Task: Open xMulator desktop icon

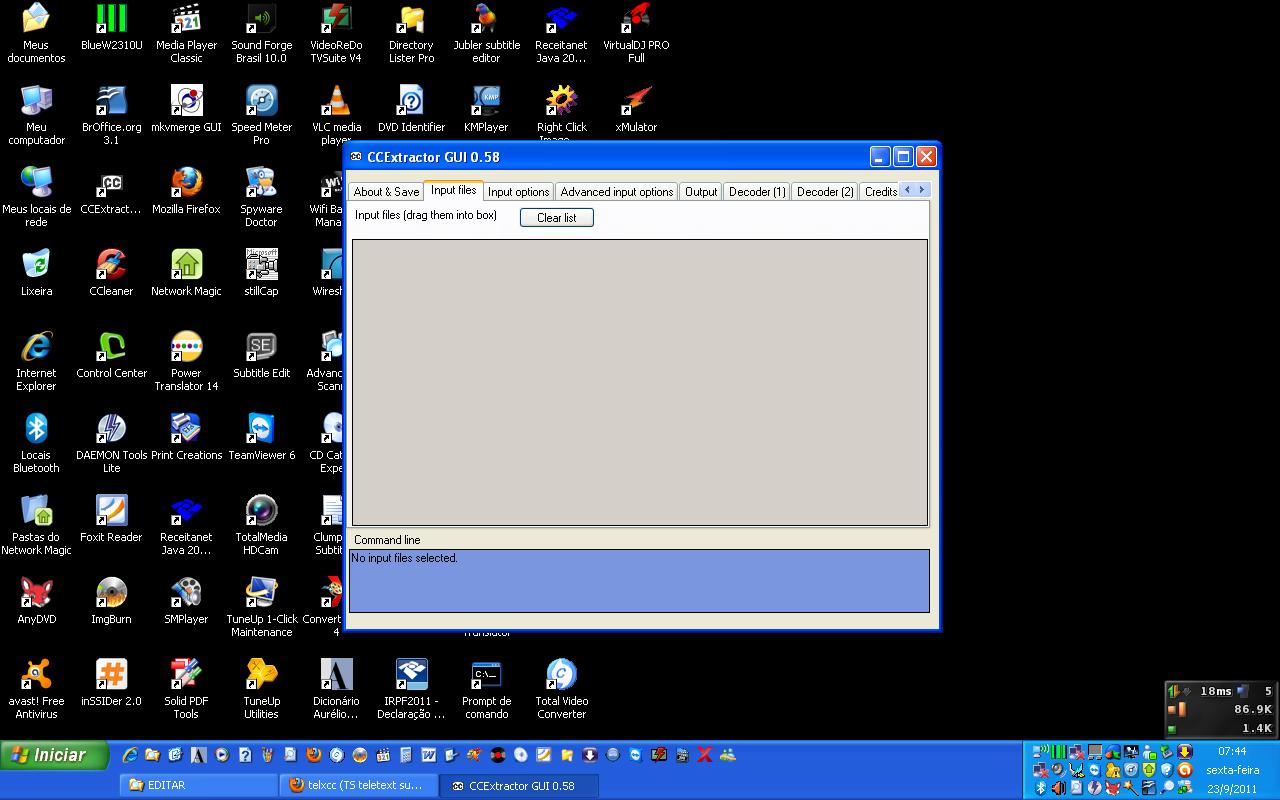Action: click(x=636, y=109)
